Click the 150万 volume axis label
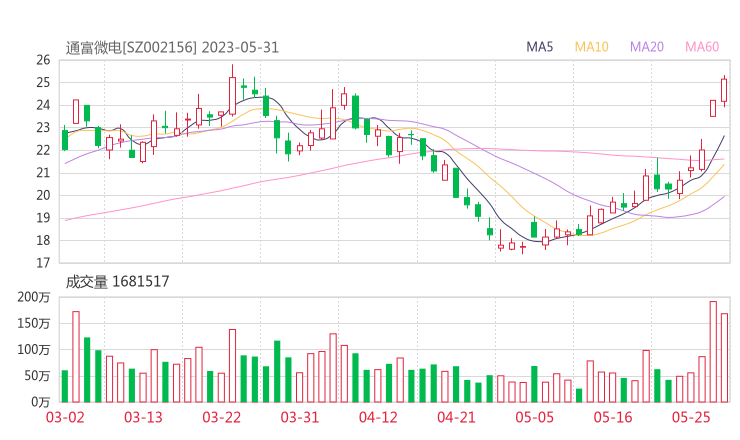The width and height of the screenshot is (740, 440). (x=34, y=323)
